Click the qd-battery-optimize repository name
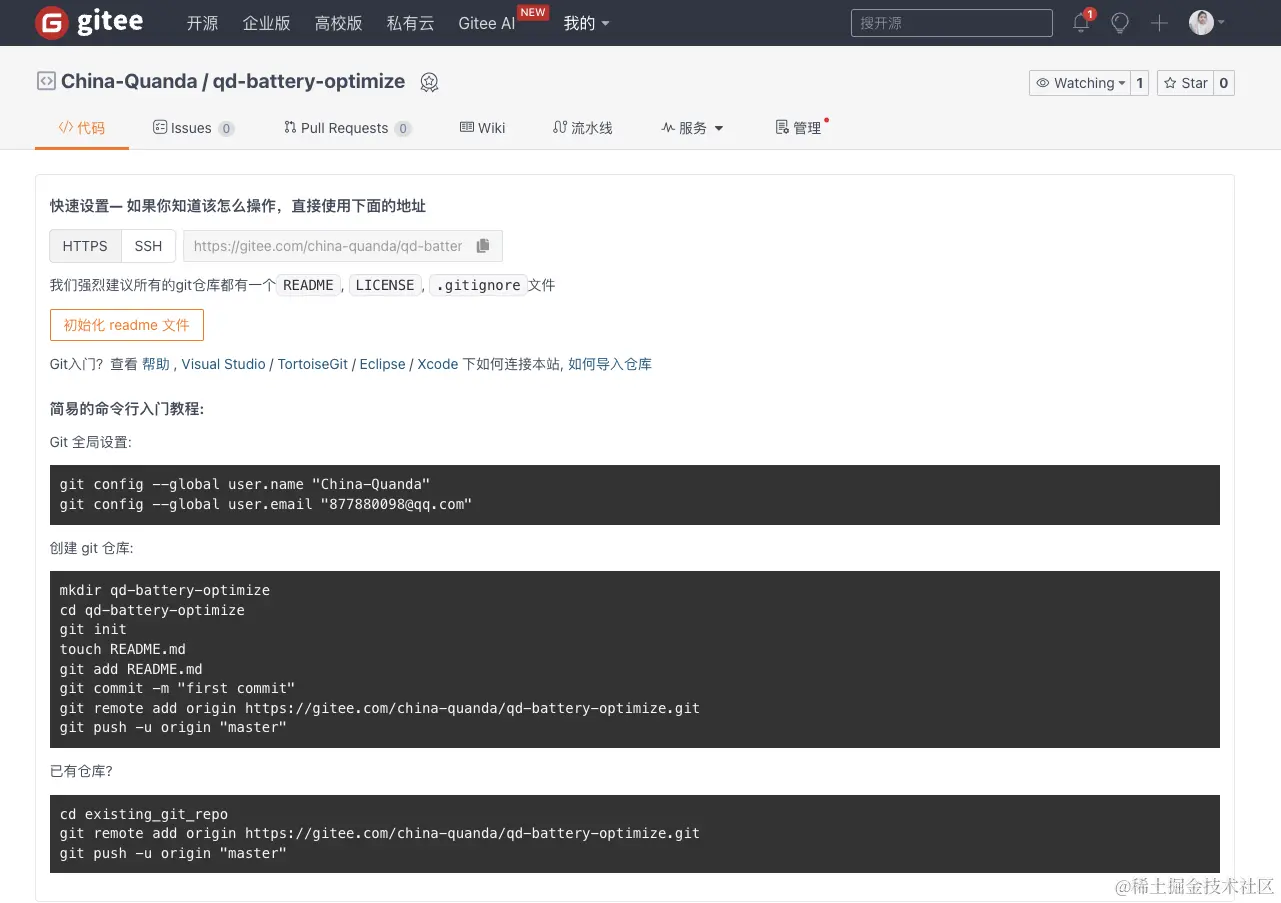Image resolution: width=1281 pixels, height=903 pixels. [x=309, y=81]
